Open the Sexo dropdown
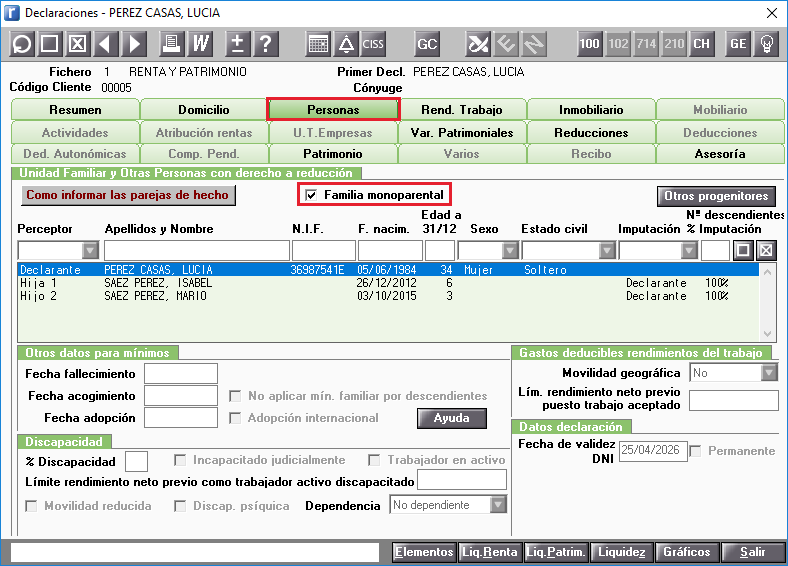This screenshot has height=566, width=788. (x=510, y=250)
